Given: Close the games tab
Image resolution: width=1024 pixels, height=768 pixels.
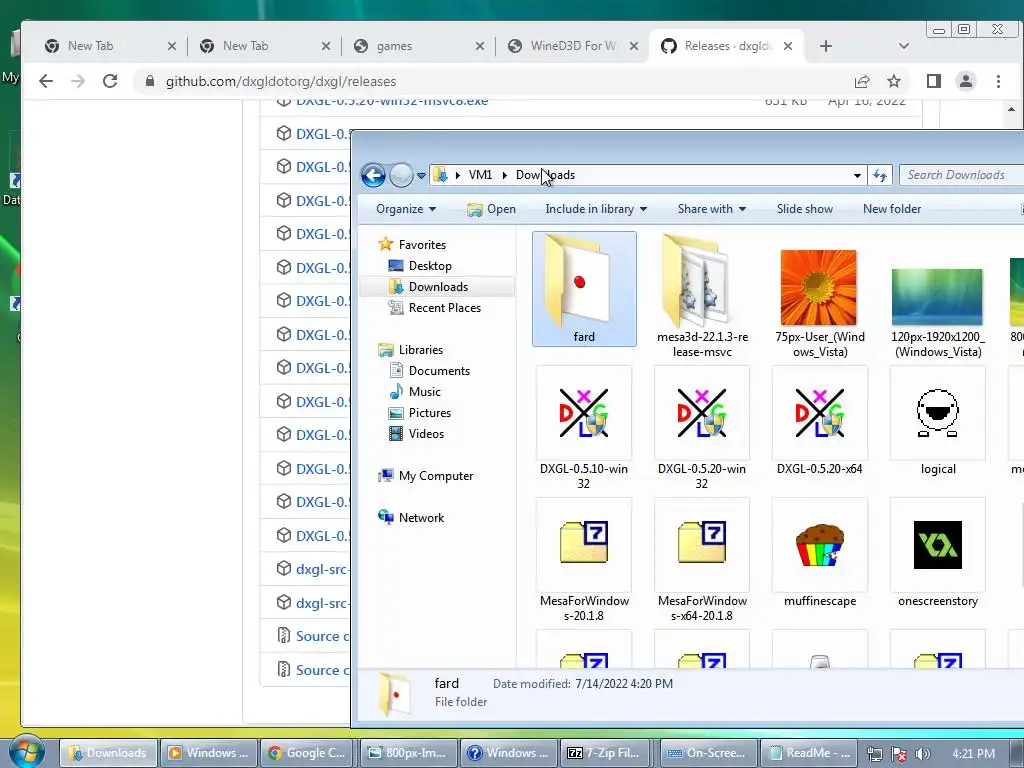Looking at the screenshot, I should click(x=479, y=46).
